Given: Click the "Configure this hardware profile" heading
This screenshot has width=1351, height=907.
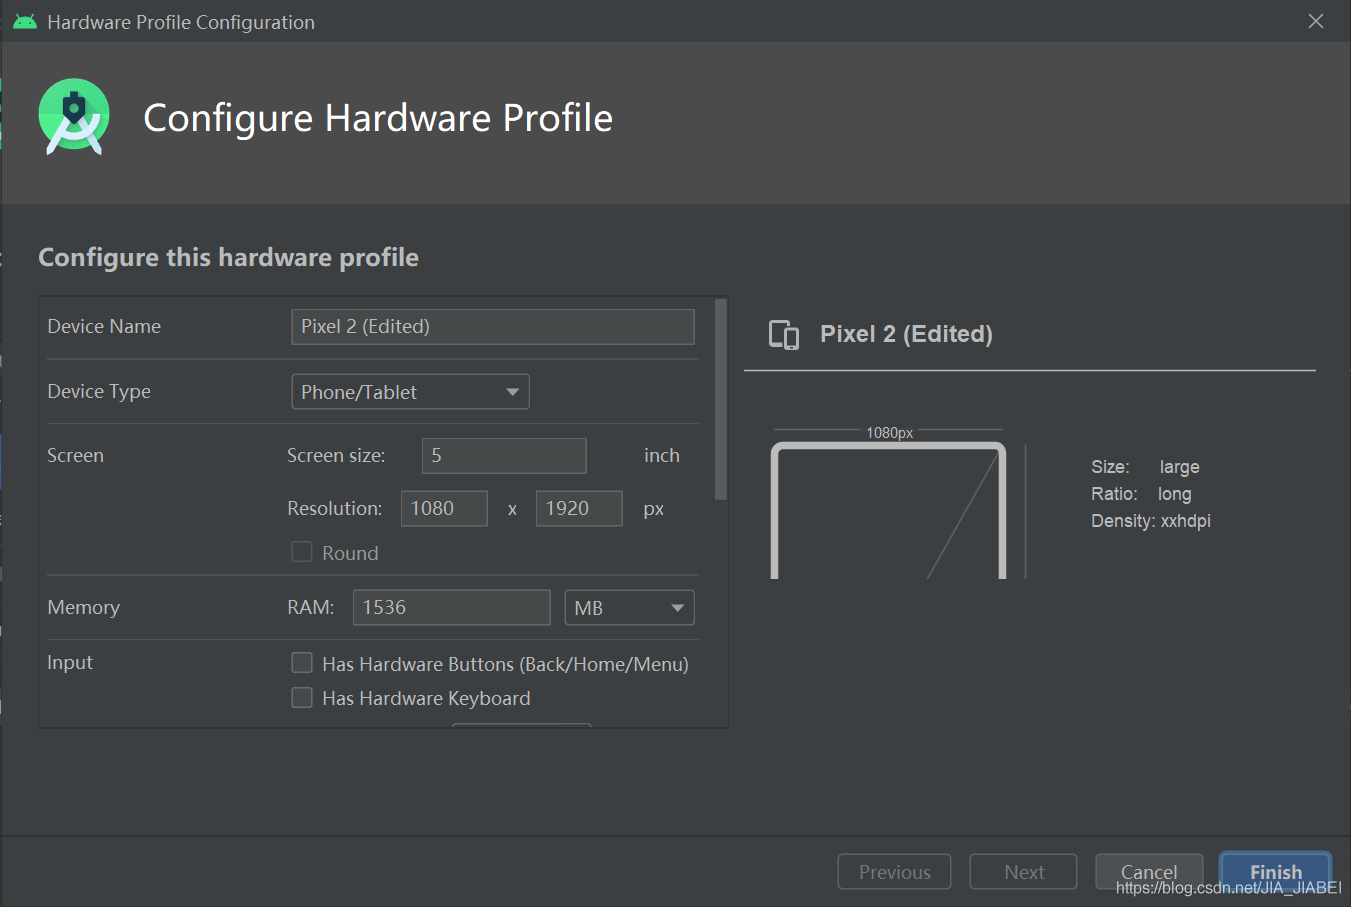Looking at the screenshot, I should pyautogui.click(x=228, y=258).
